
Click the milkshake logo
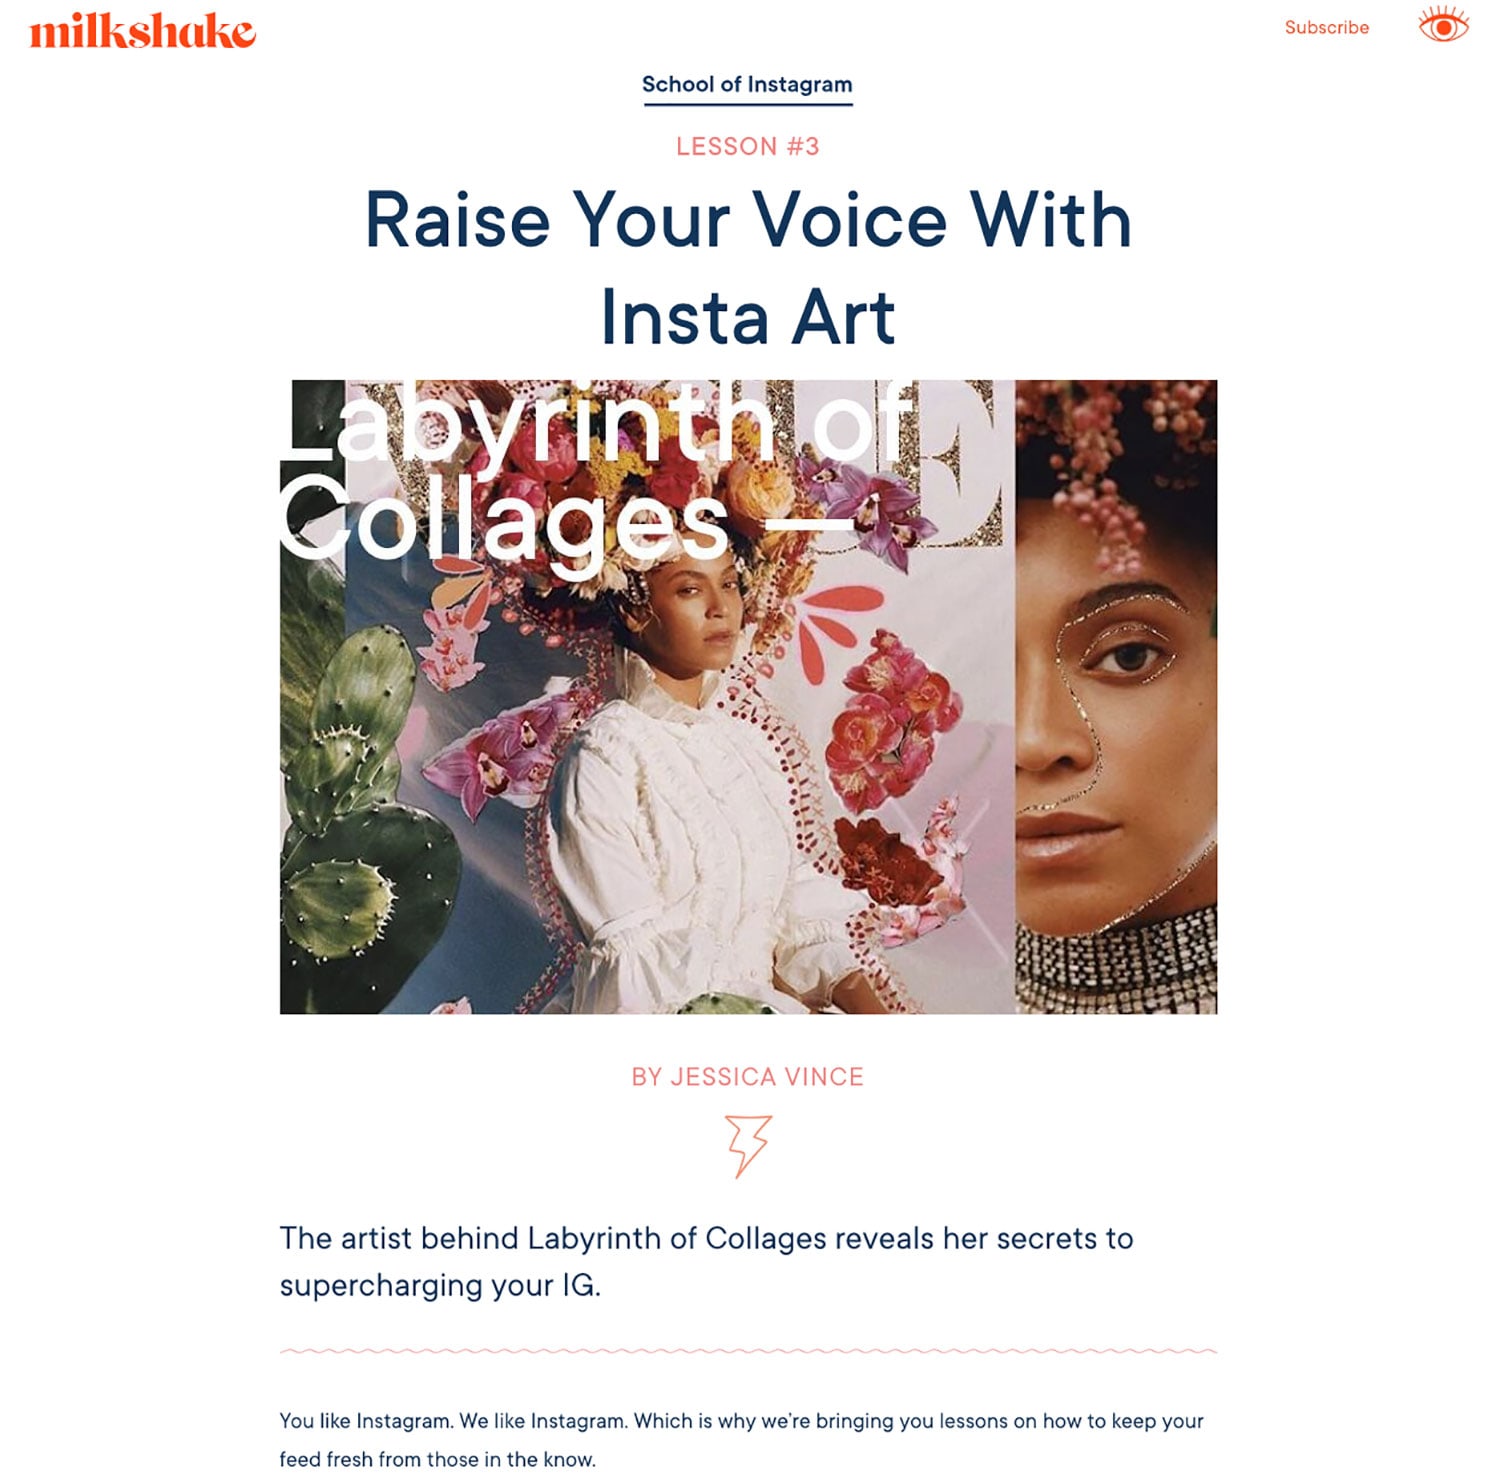142,31
